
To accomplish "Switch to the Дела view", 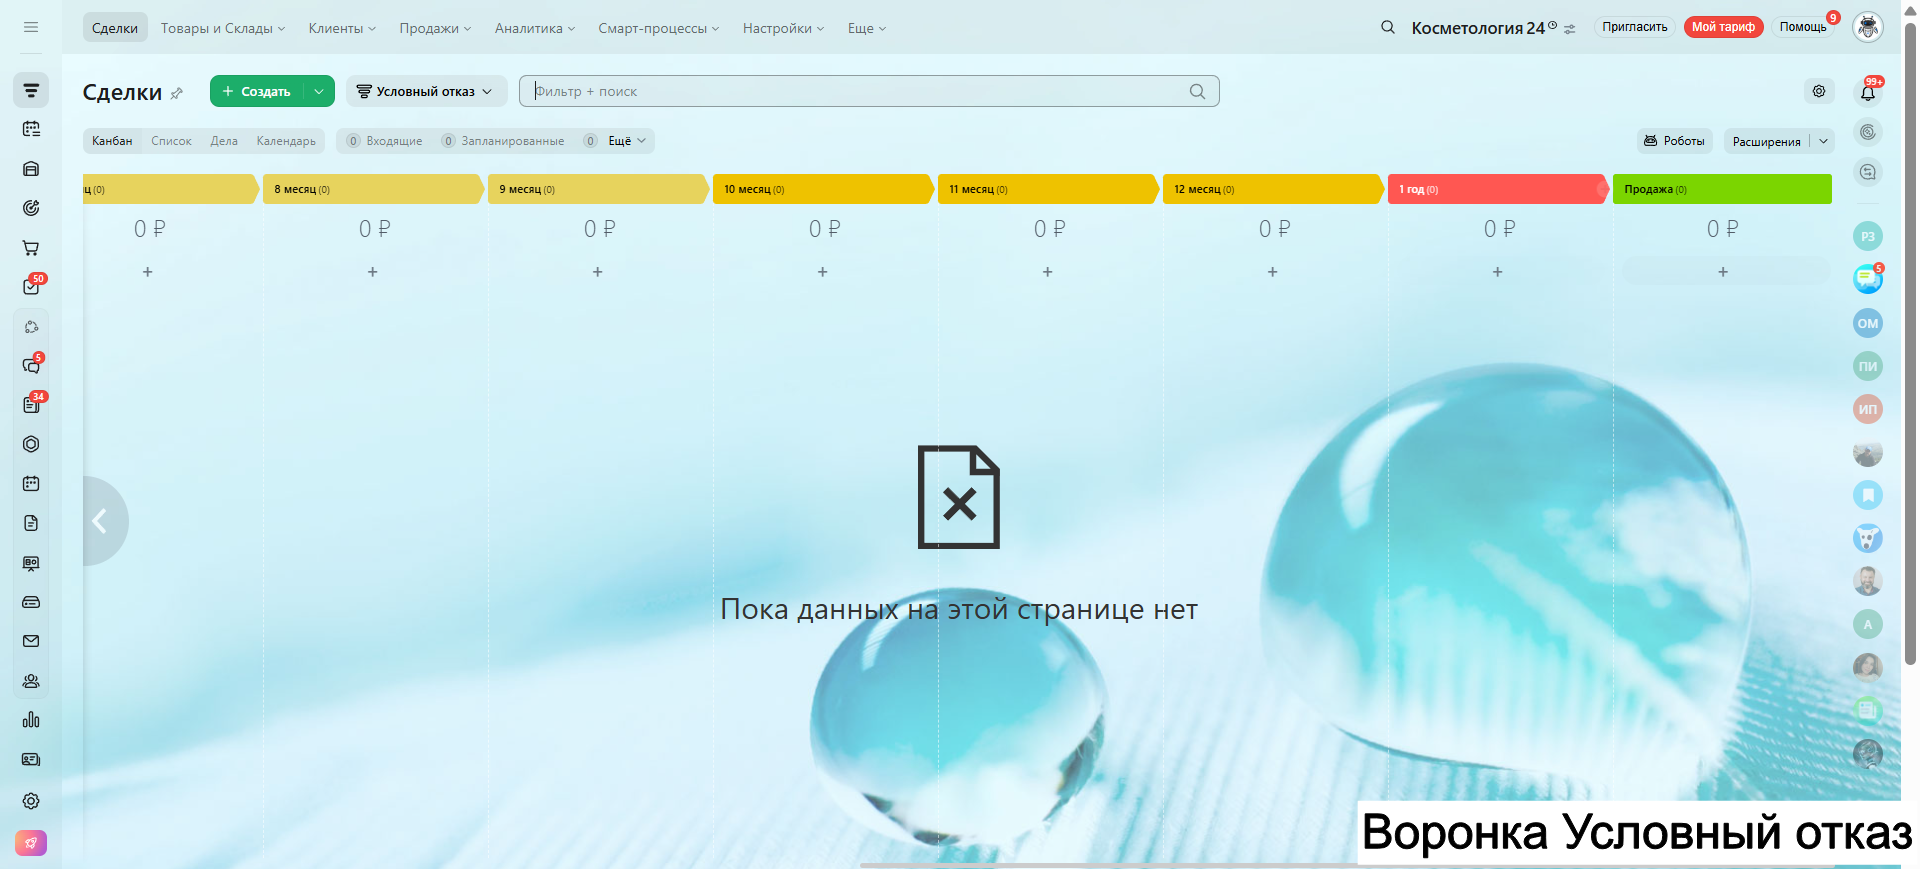I will point(224,141).
